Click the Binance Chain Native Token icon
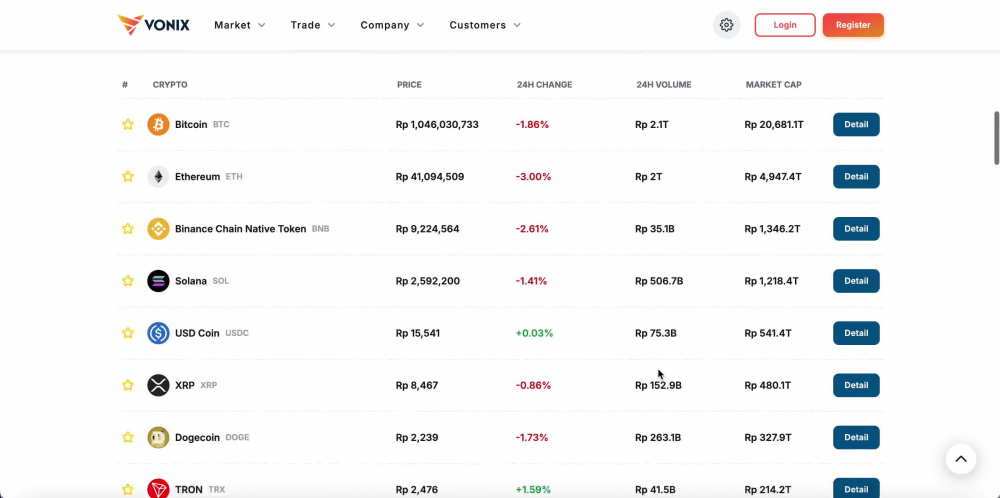The image size is (1000, 498). pyautogui.click(x=158, y=229)
